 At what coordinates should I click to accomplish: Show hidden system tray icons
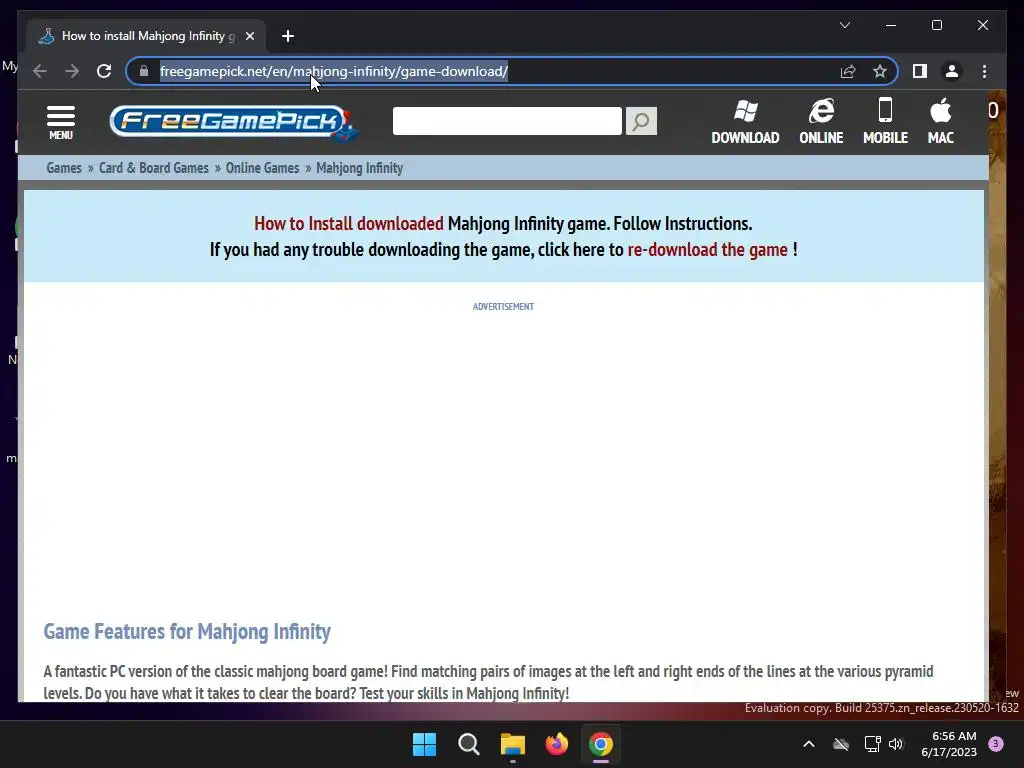click(x=808, y=744)
